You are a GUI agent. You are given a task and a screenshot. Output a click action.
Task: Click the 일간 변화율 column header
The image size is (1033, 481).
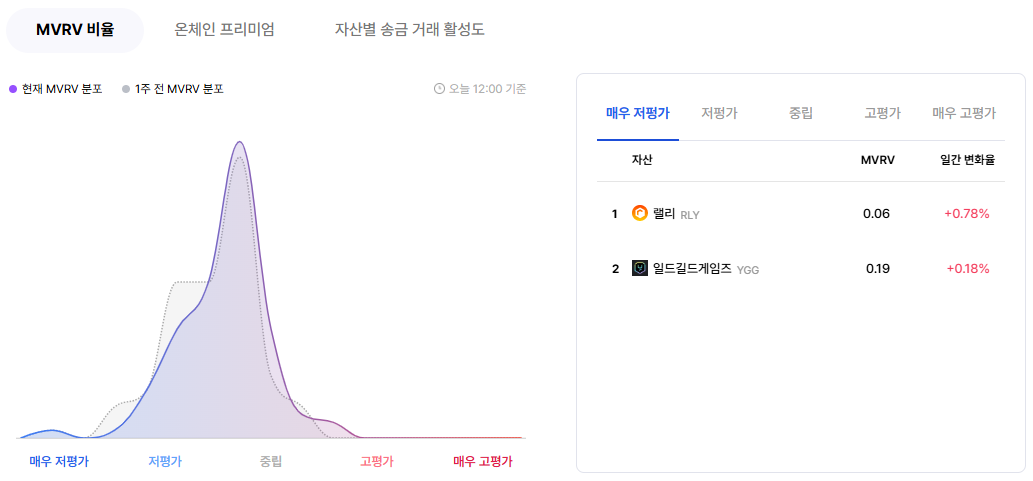tap(967, 160)
